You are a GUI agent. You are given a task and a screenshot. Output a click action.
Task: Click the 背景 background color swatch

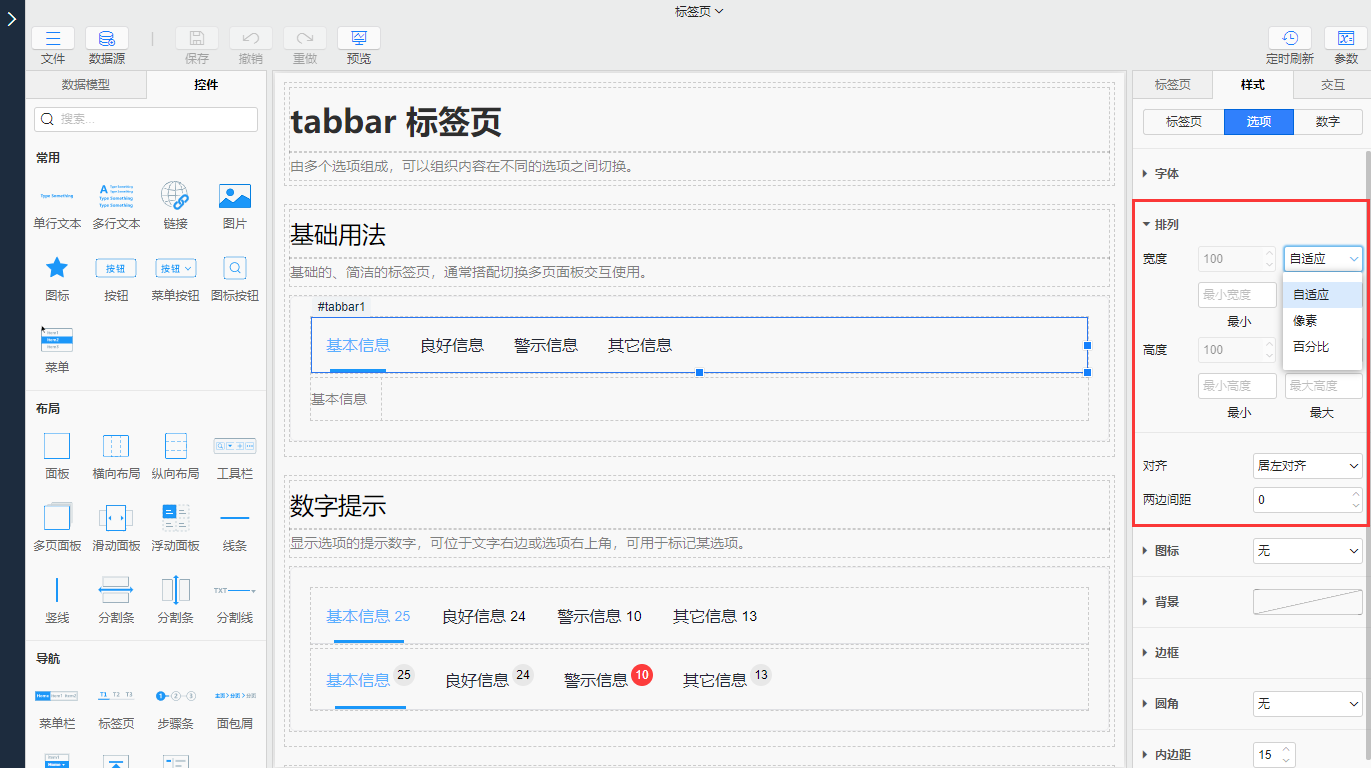[1307, 602]
